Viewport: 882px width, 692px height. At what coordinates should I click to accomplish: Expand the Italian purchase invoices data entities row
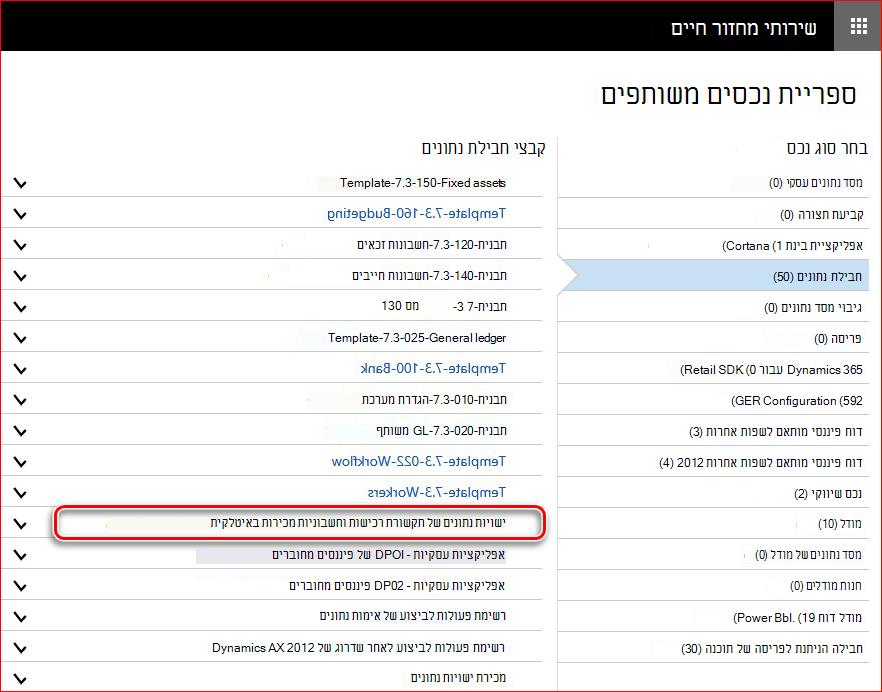click(20, 524)
